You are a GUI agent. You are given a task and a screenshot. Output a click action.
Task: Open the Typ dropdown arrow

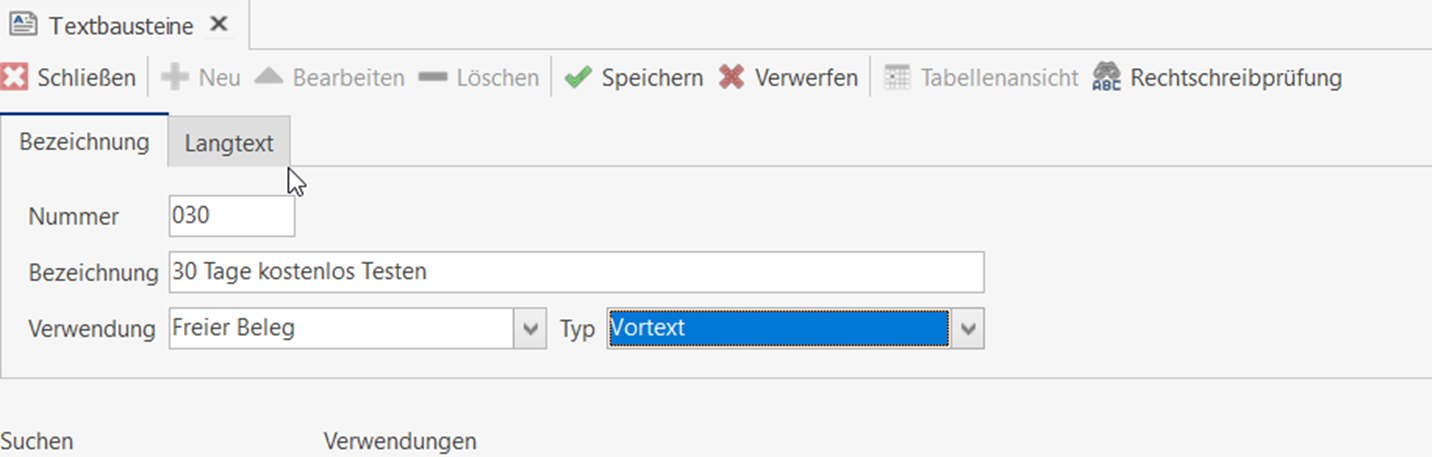(x=968, y=328)
